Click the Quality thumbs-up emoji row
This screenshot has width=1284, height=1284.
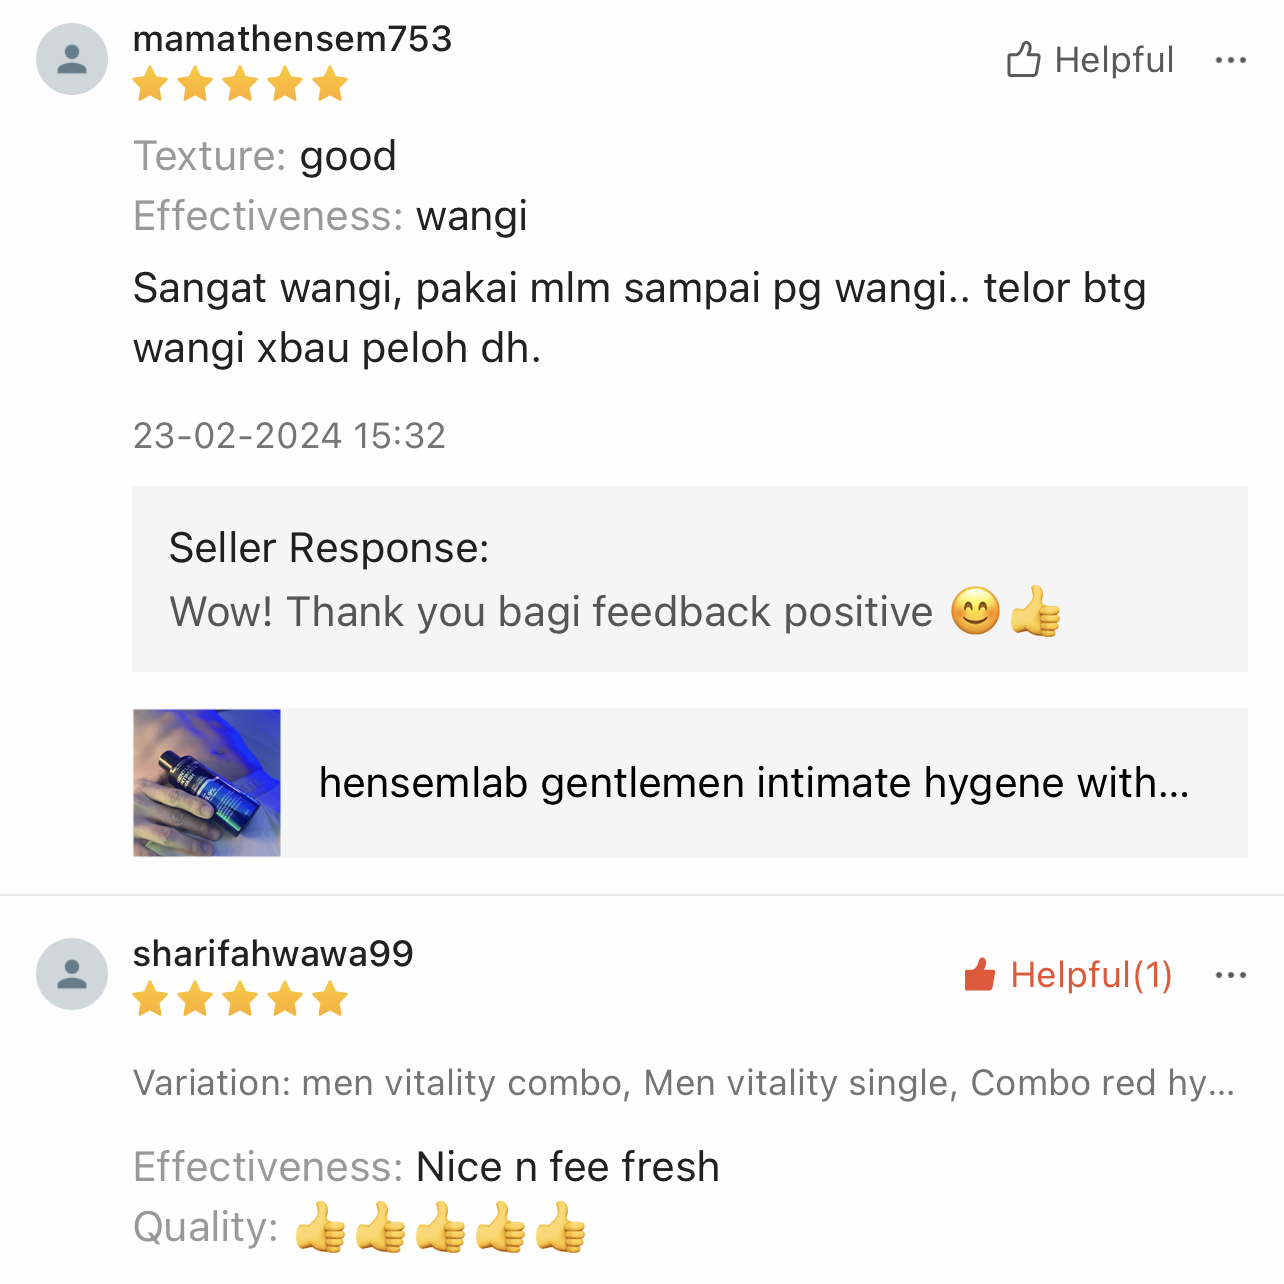point(440,1228)
